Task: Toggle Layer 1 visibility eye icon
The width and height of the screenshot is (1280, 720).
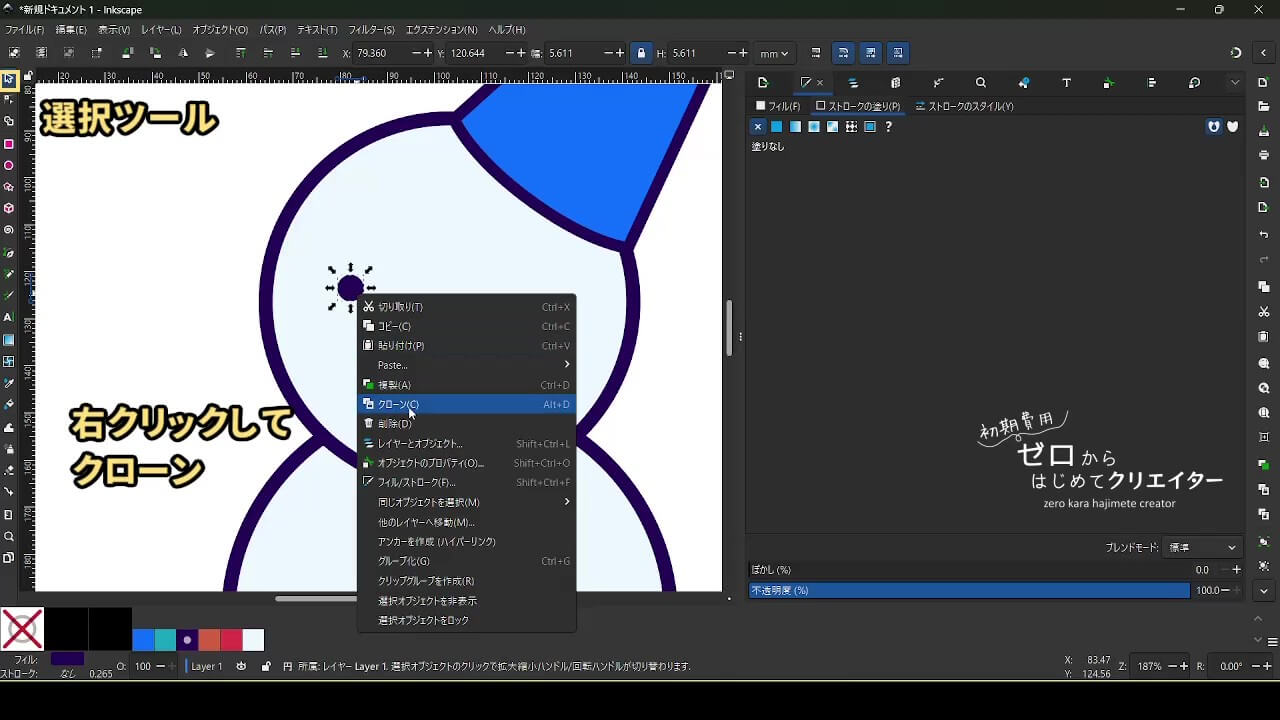Action: [x=241, y=666]
